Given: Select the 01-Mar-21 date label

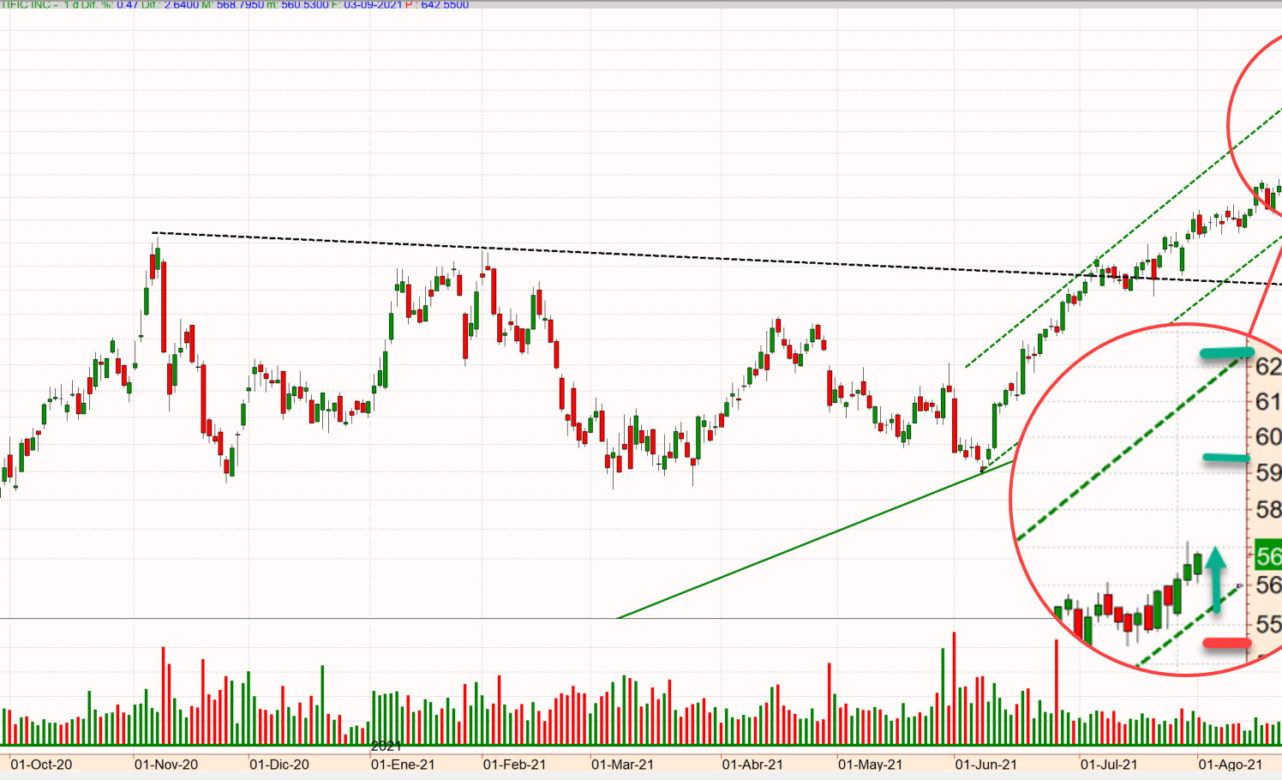Looking at the screenshot, I should point(622,764).
